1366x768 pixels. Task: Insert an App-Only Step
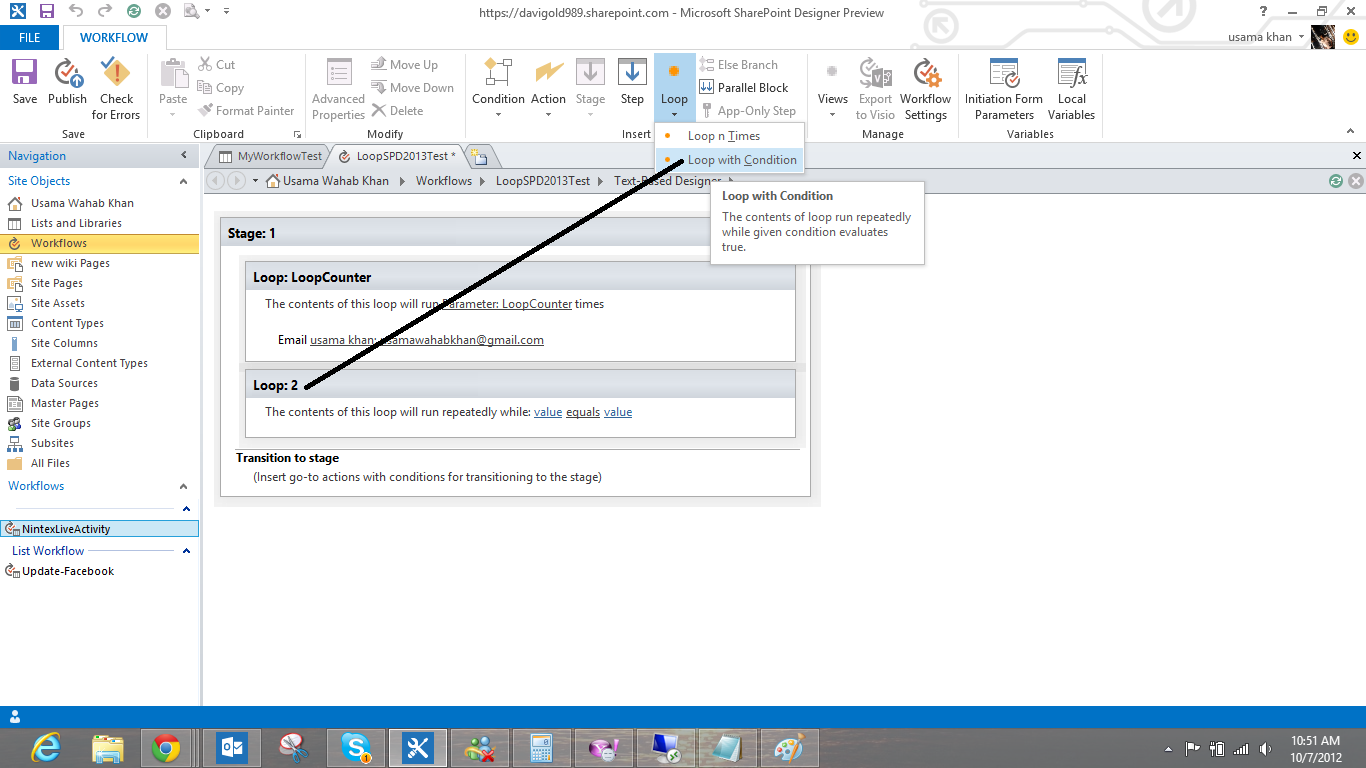(748, 111)
